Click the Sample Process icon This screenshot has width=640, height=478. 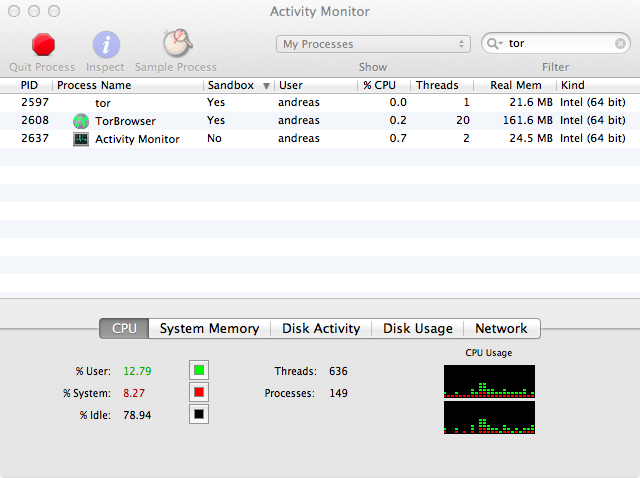[x=177, y=44]
